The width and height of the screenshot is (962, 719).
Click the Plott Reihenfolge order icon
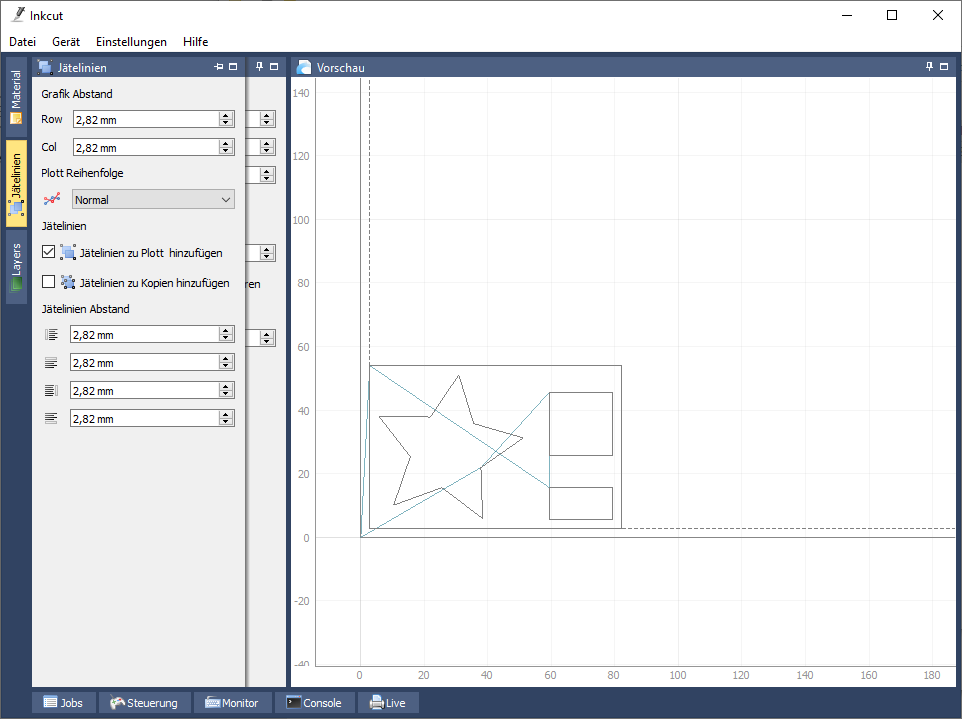tap(53, 199)
